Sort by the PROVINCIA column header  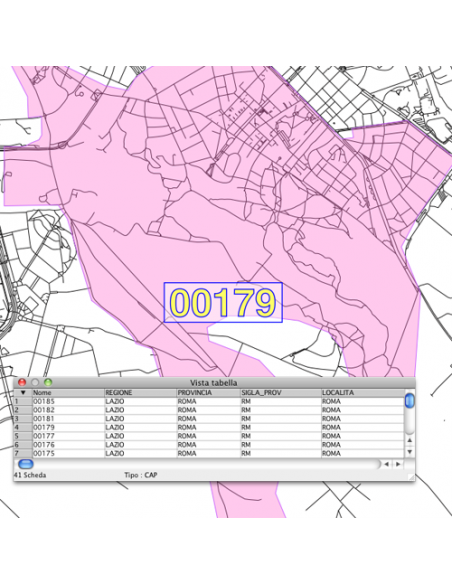pos(209,393)
